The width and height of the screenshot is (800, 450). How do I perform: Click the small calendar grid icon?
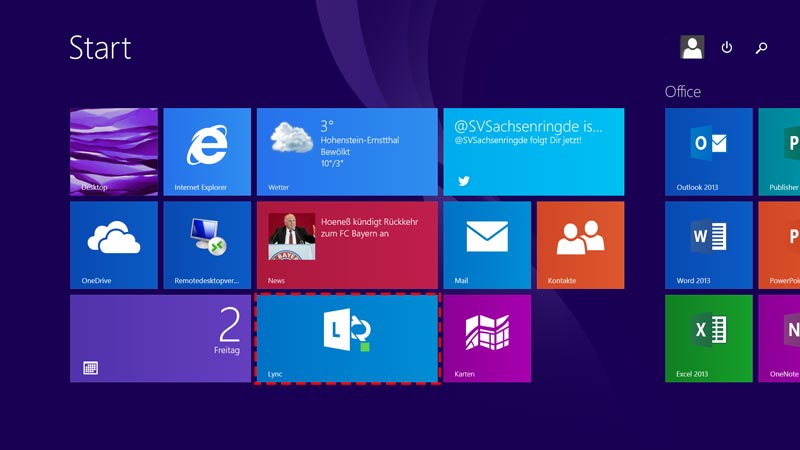90,368
